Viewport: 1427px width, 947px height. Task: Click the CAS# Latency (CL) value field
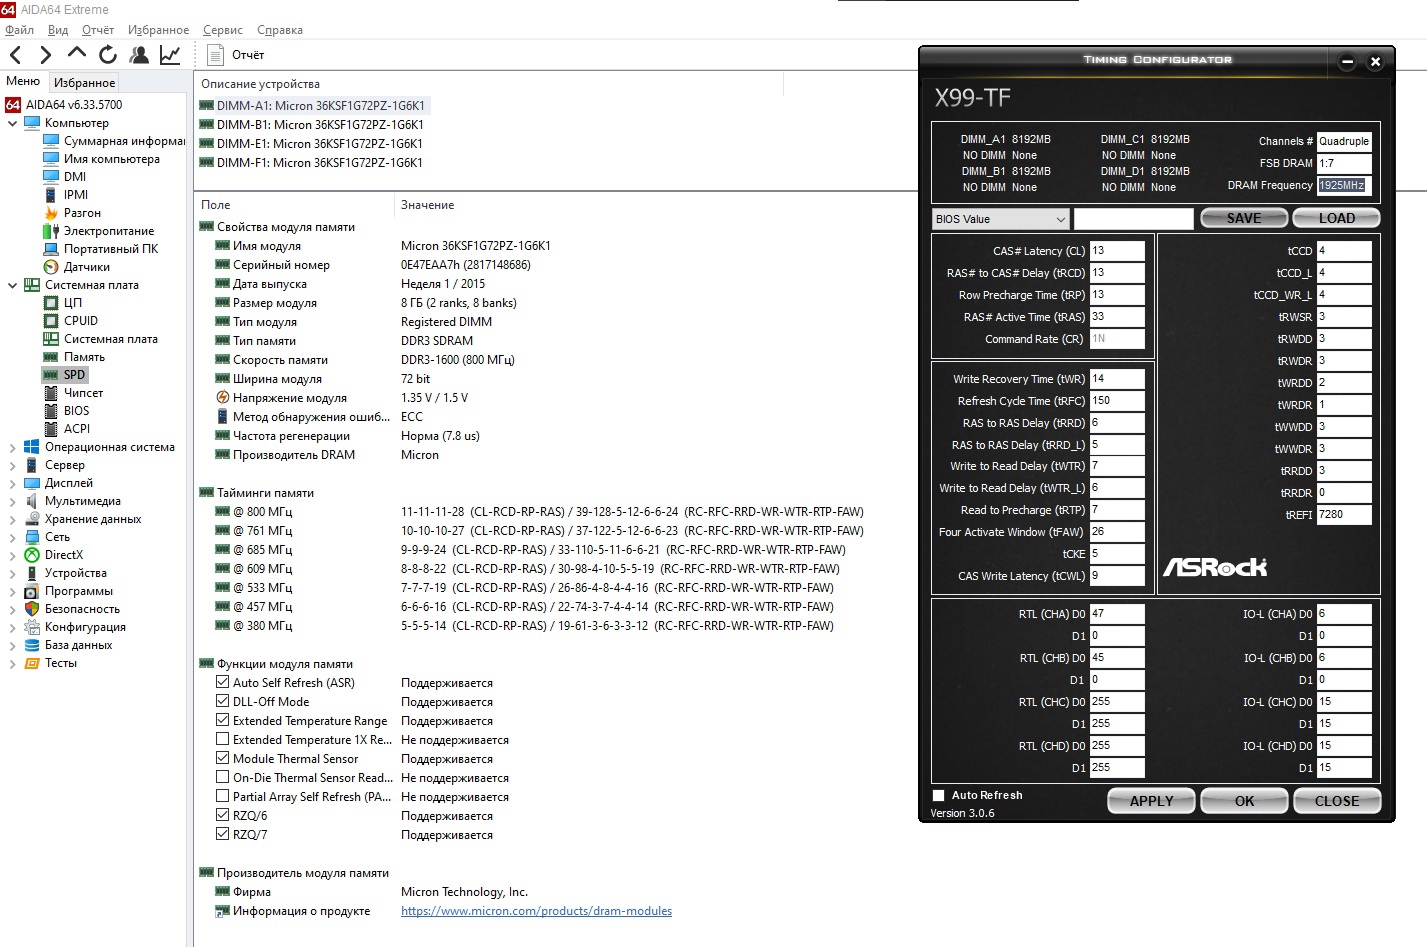(x=1117, y=251)
